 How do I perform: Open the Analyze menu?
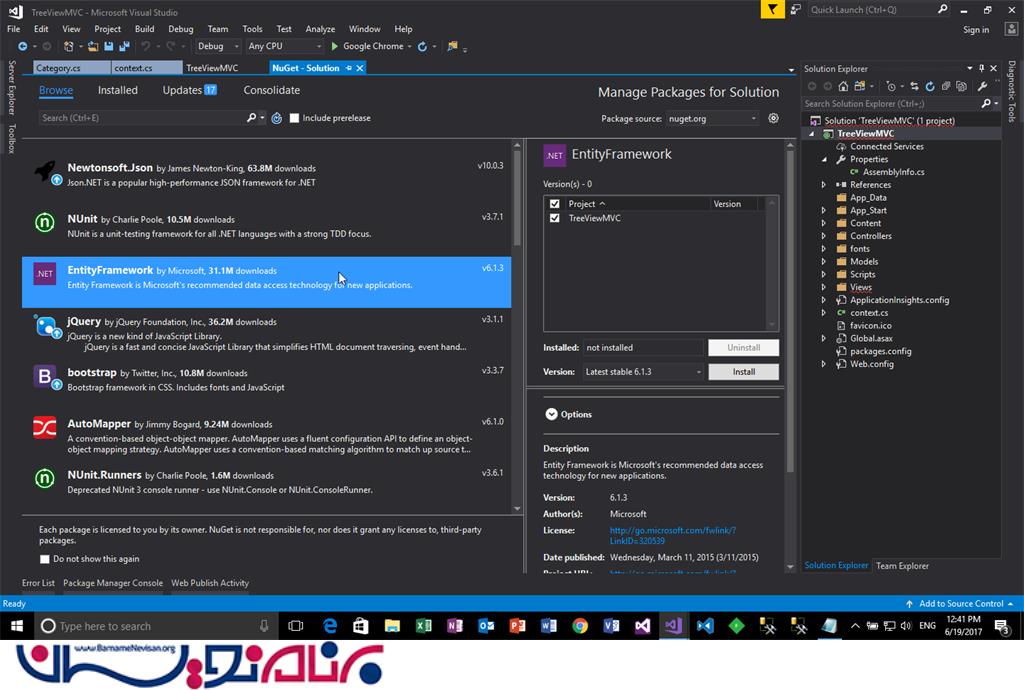320,29
